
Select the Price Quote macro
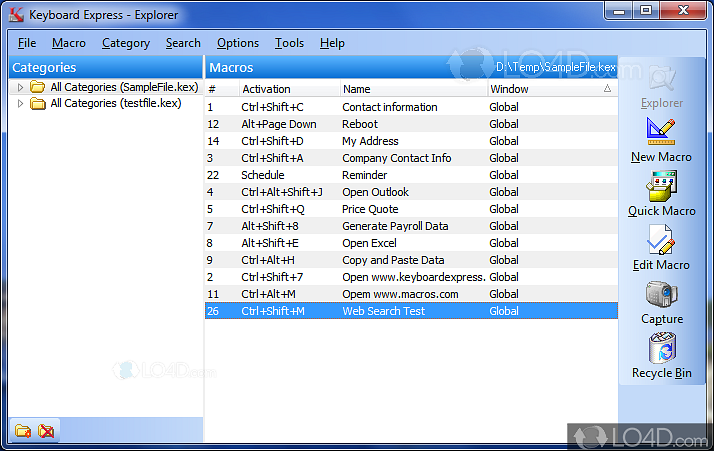(411, 209)
